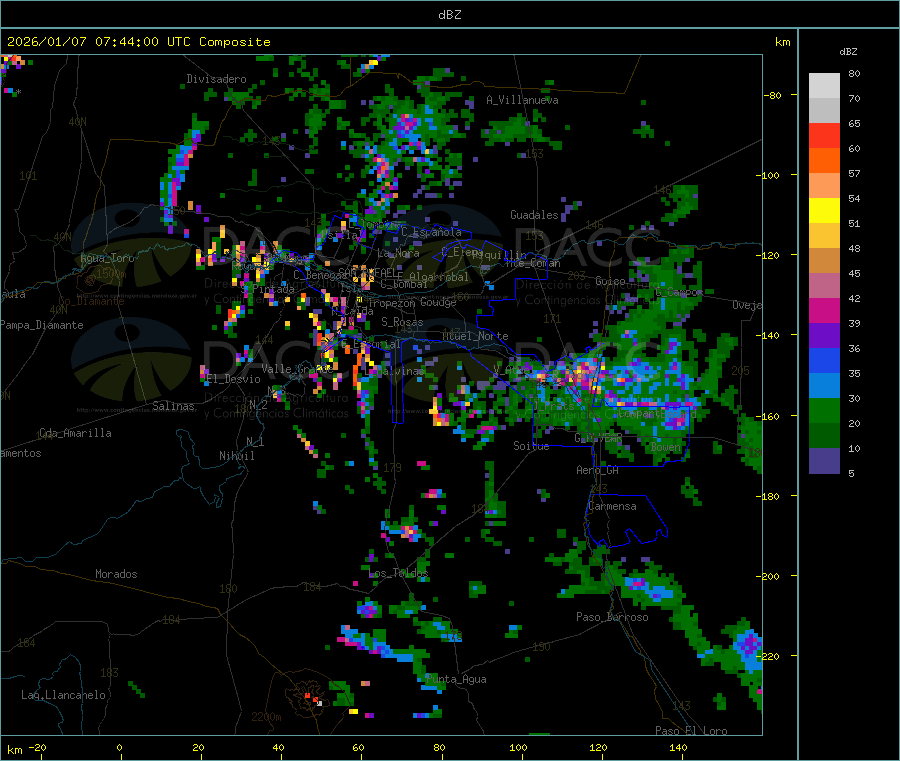This screenshot has height=761, width=900.
Task: Click the Morados location label
Action: point(116,574)
